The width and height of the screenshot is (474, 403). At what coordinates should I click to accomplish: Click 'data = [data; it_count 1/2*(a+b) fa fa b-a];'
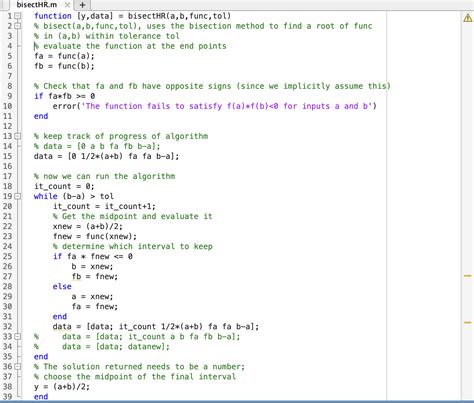tap(156, 326)
